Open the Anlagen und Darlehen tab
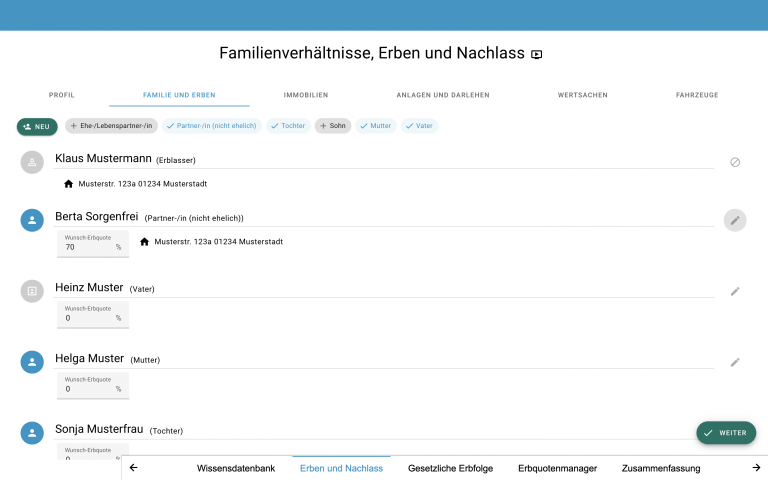This screenshot has height=480, width=768. point(443,95)
